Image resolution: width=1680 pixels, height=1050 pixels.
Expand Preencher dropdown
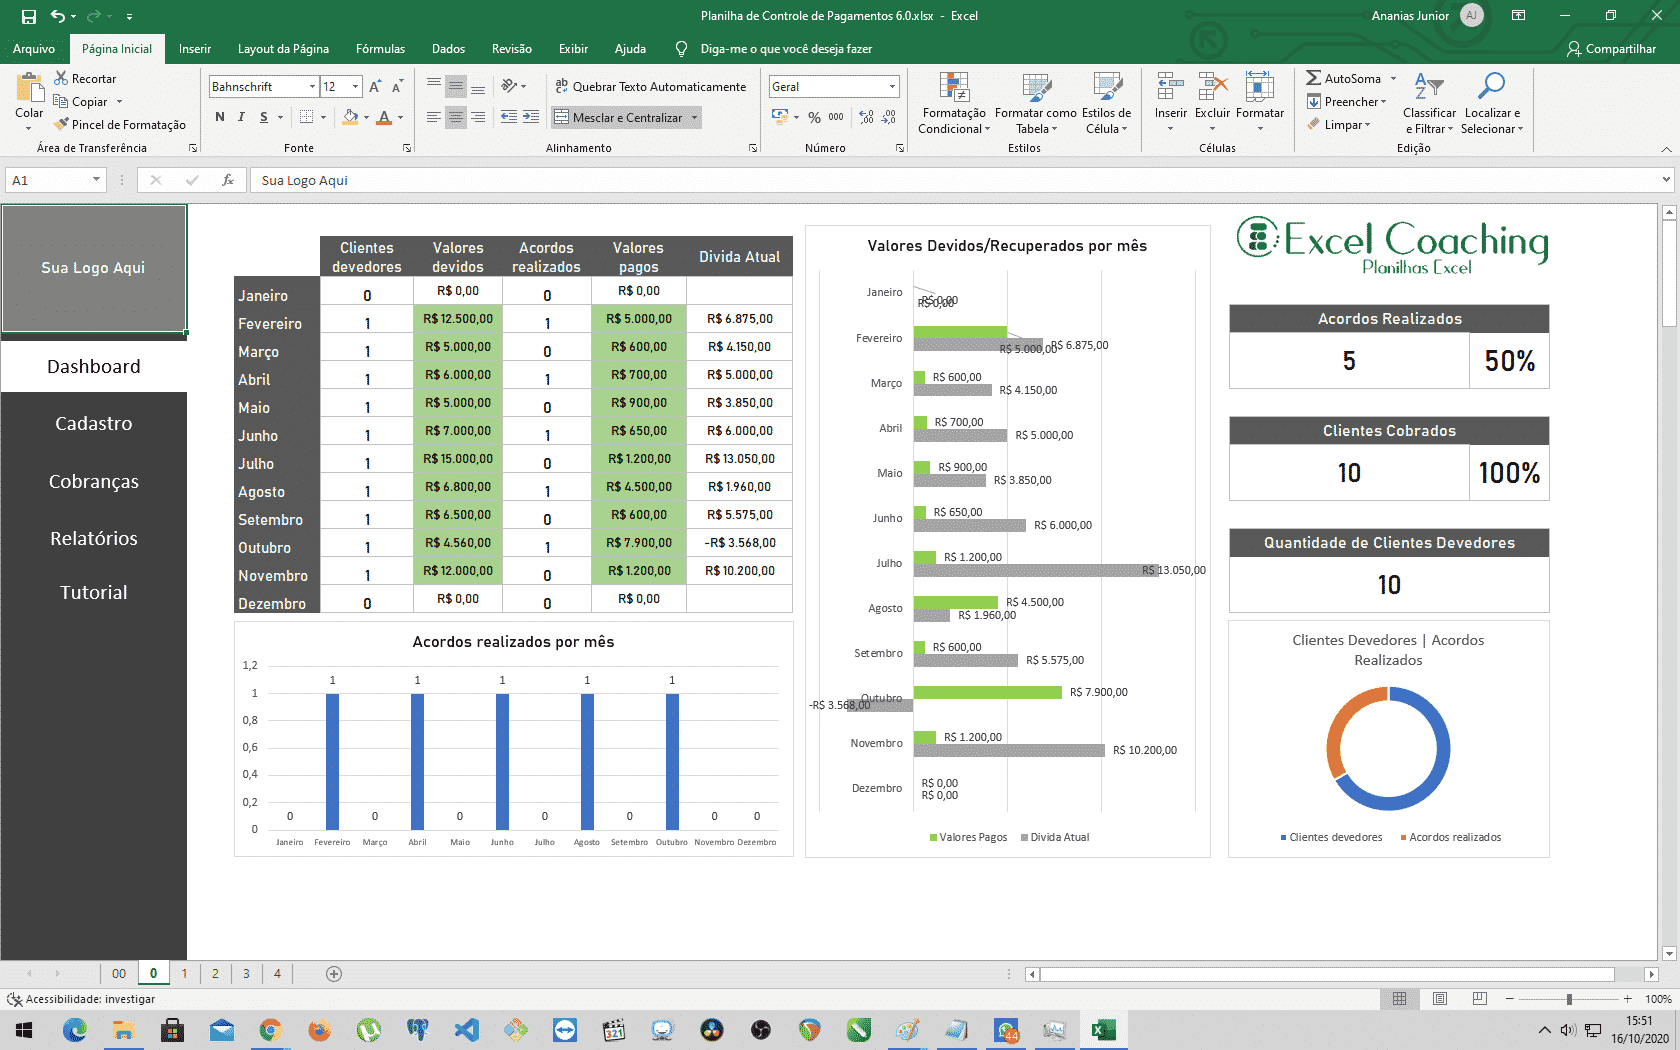pyautogui.click(x=1384, y=102)
